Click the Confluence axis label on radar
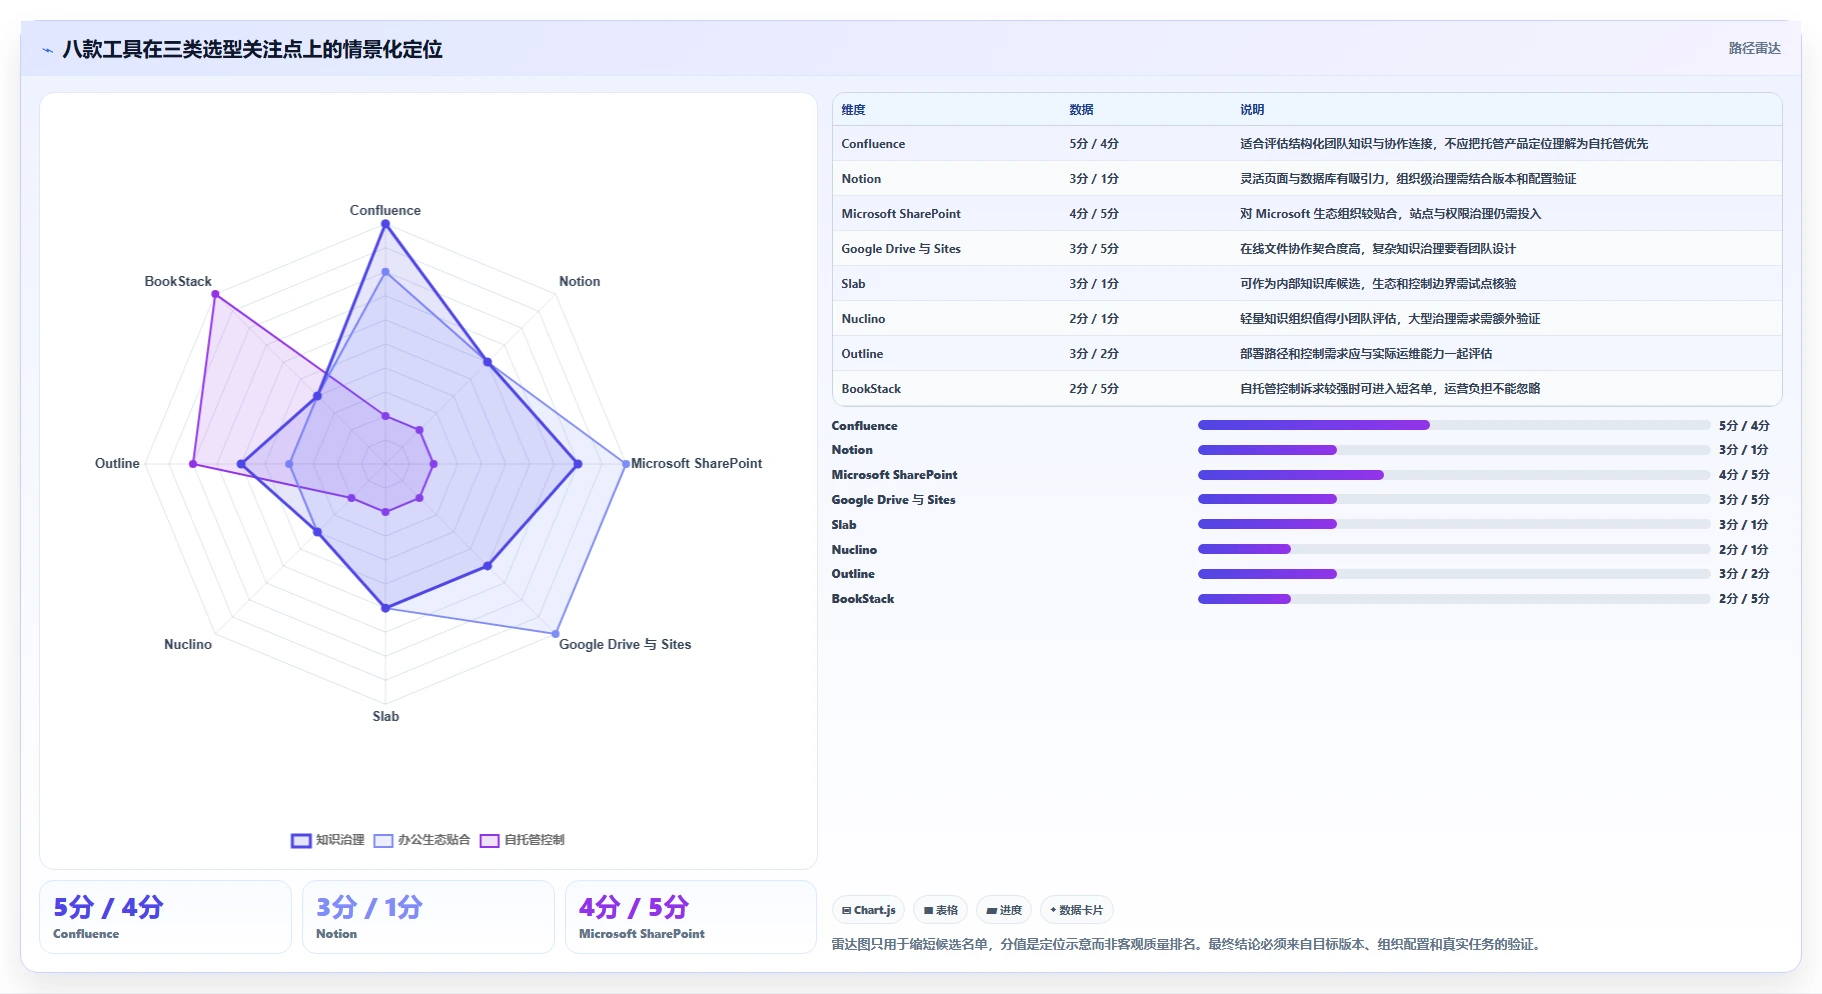The height and width of the screenshot is (994, 1822). point(385,211)
